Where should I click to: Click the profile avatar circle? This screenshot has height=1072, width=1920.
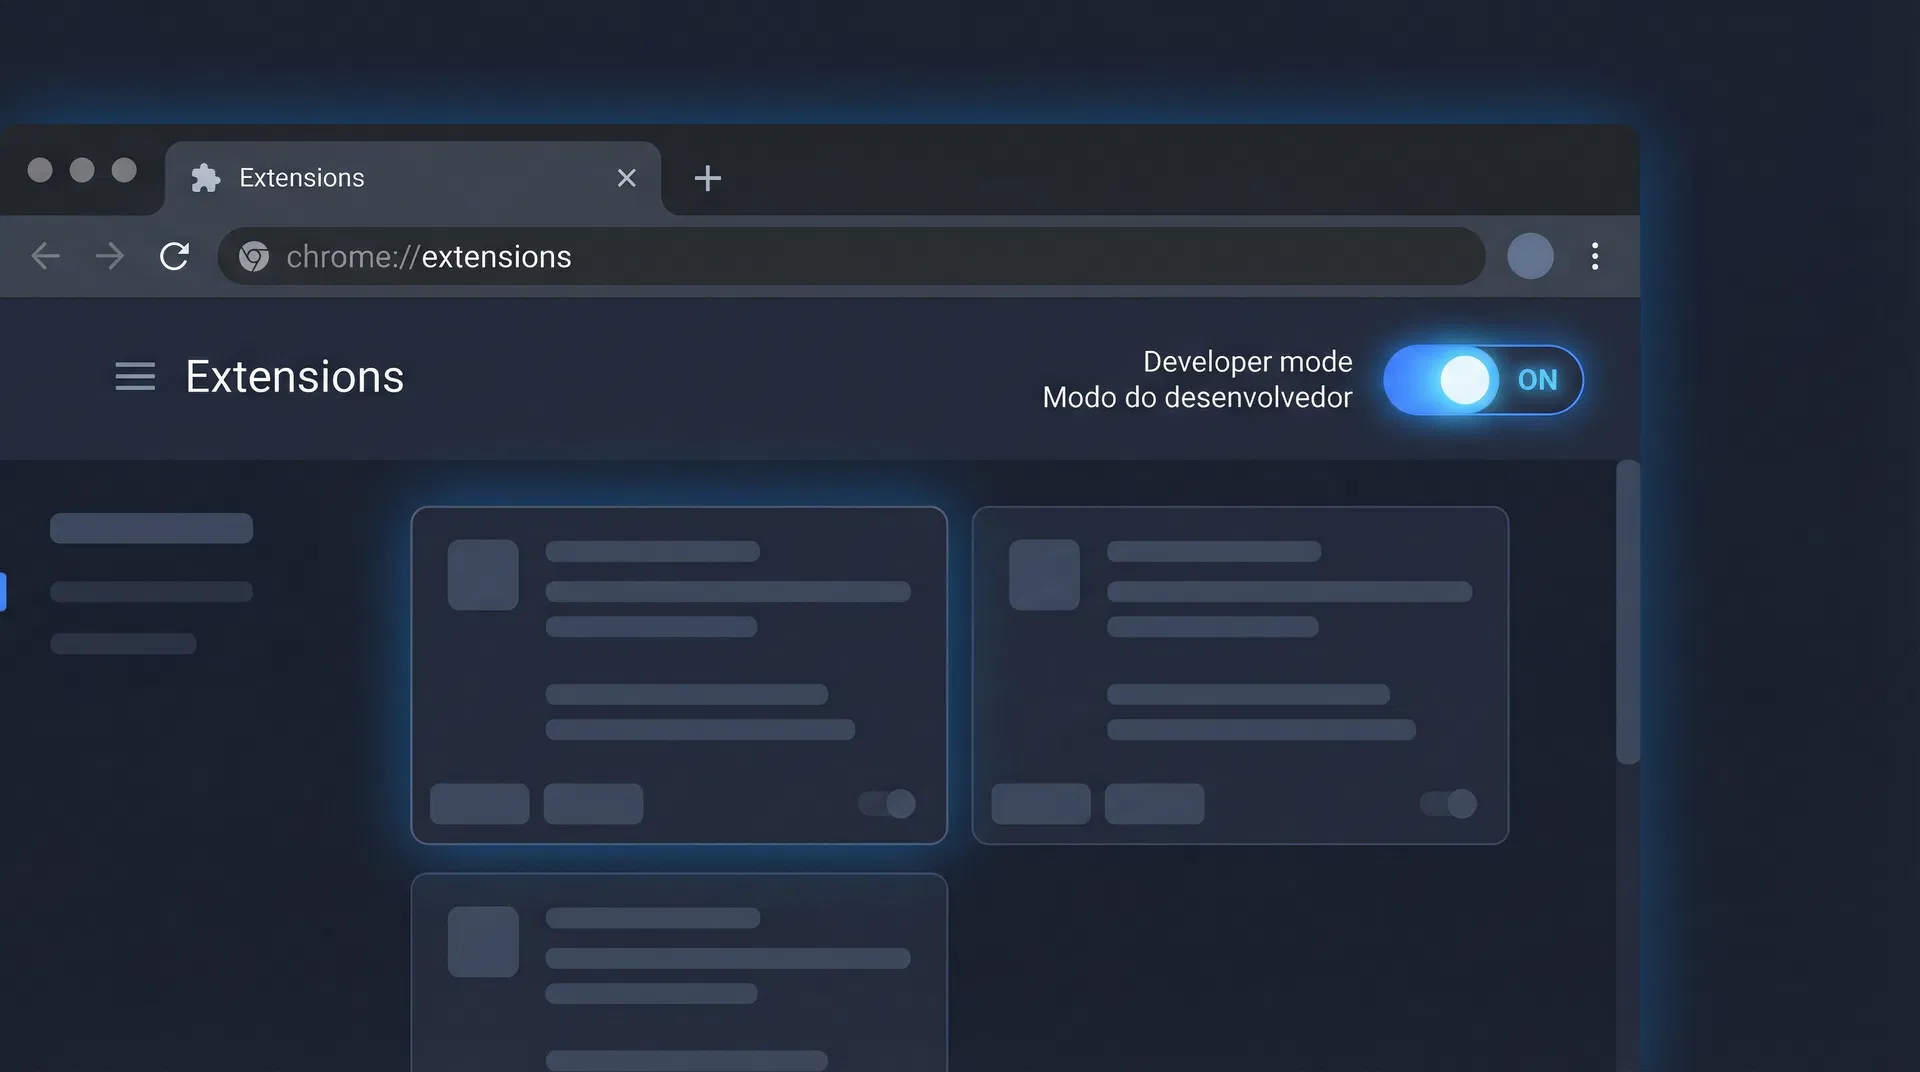[1529, 257]
